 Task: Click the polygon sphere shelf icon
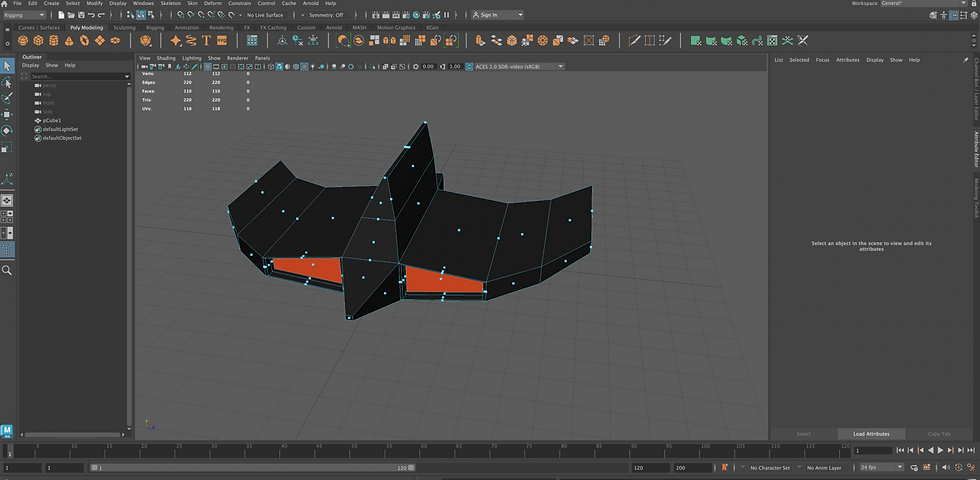coord(23,41)
